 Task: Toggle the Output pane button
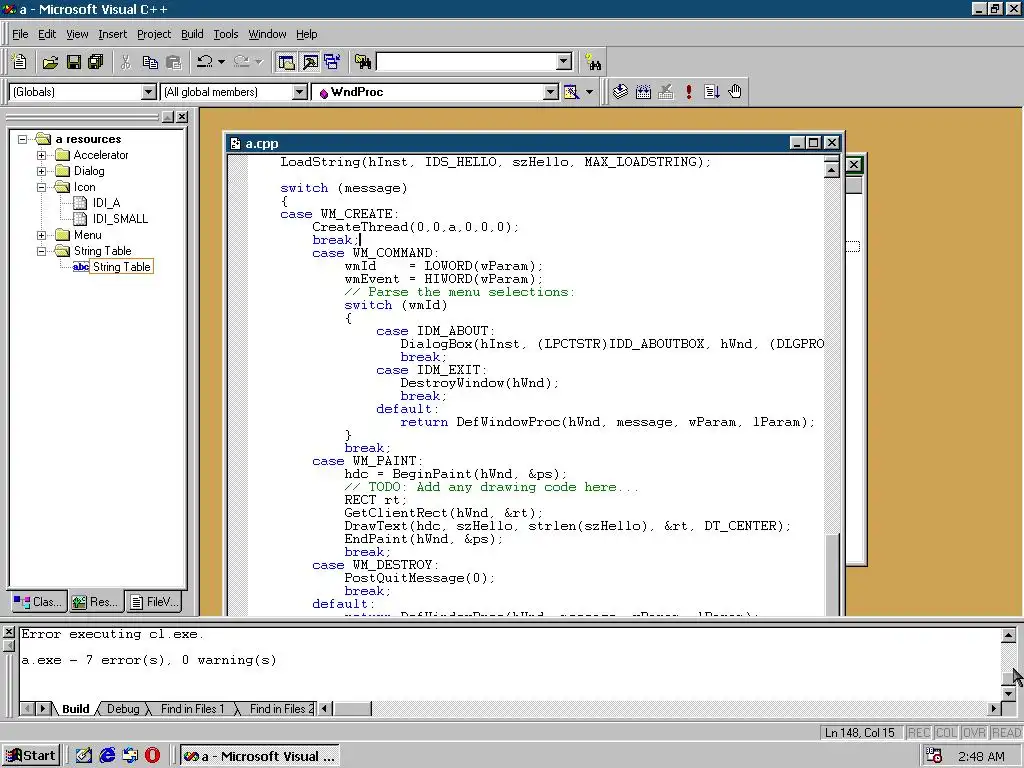pos(310,62)
